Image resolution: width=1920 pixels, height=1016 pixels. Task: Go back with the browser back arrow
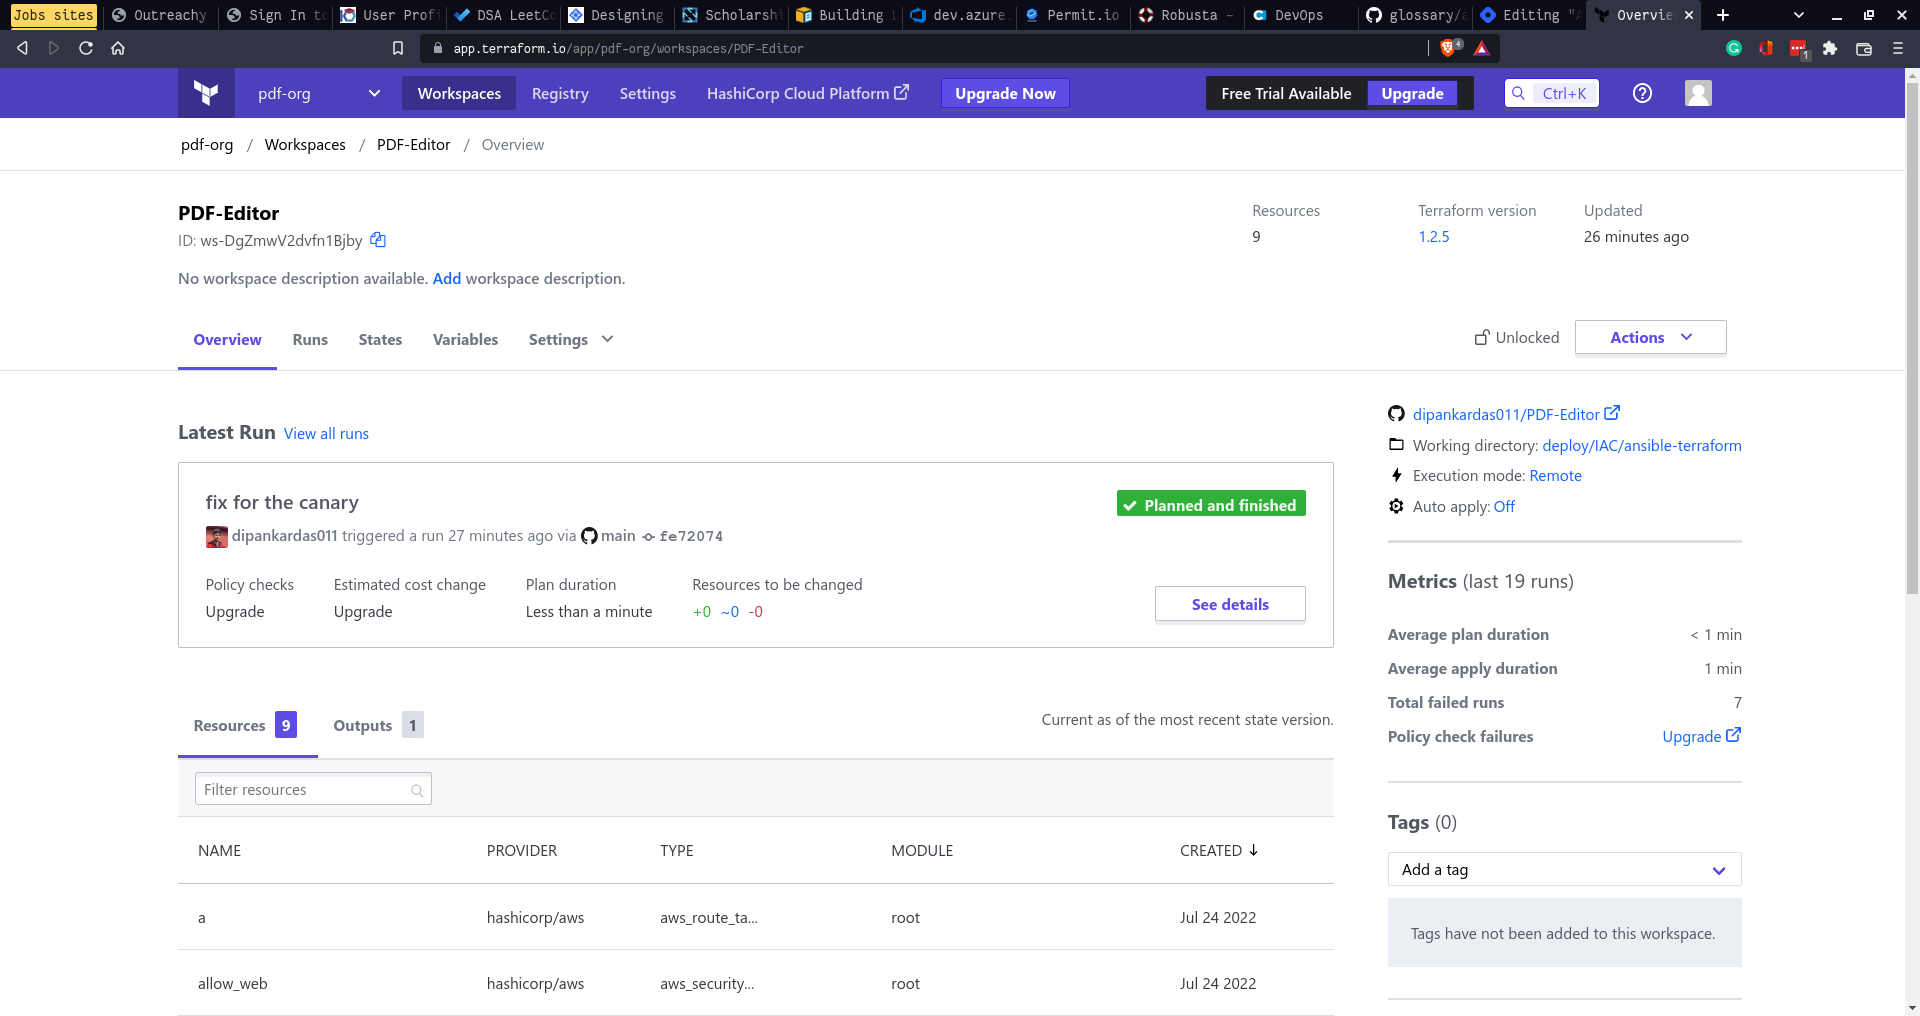(x=22, y=48)
